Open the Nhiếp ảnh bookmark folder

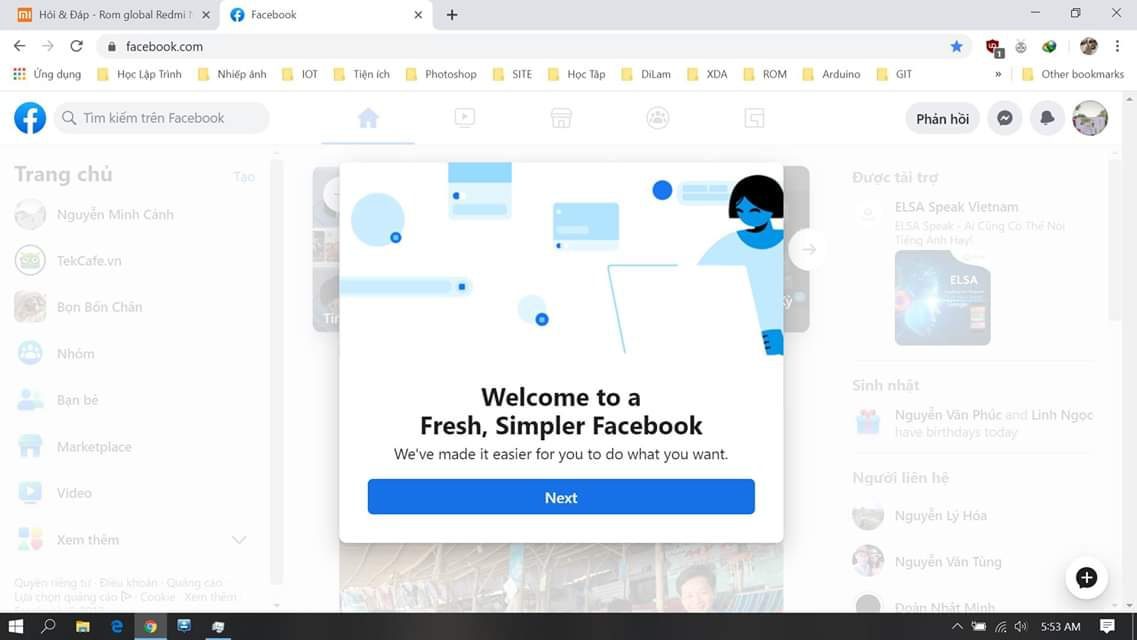[x=232, y=74]
